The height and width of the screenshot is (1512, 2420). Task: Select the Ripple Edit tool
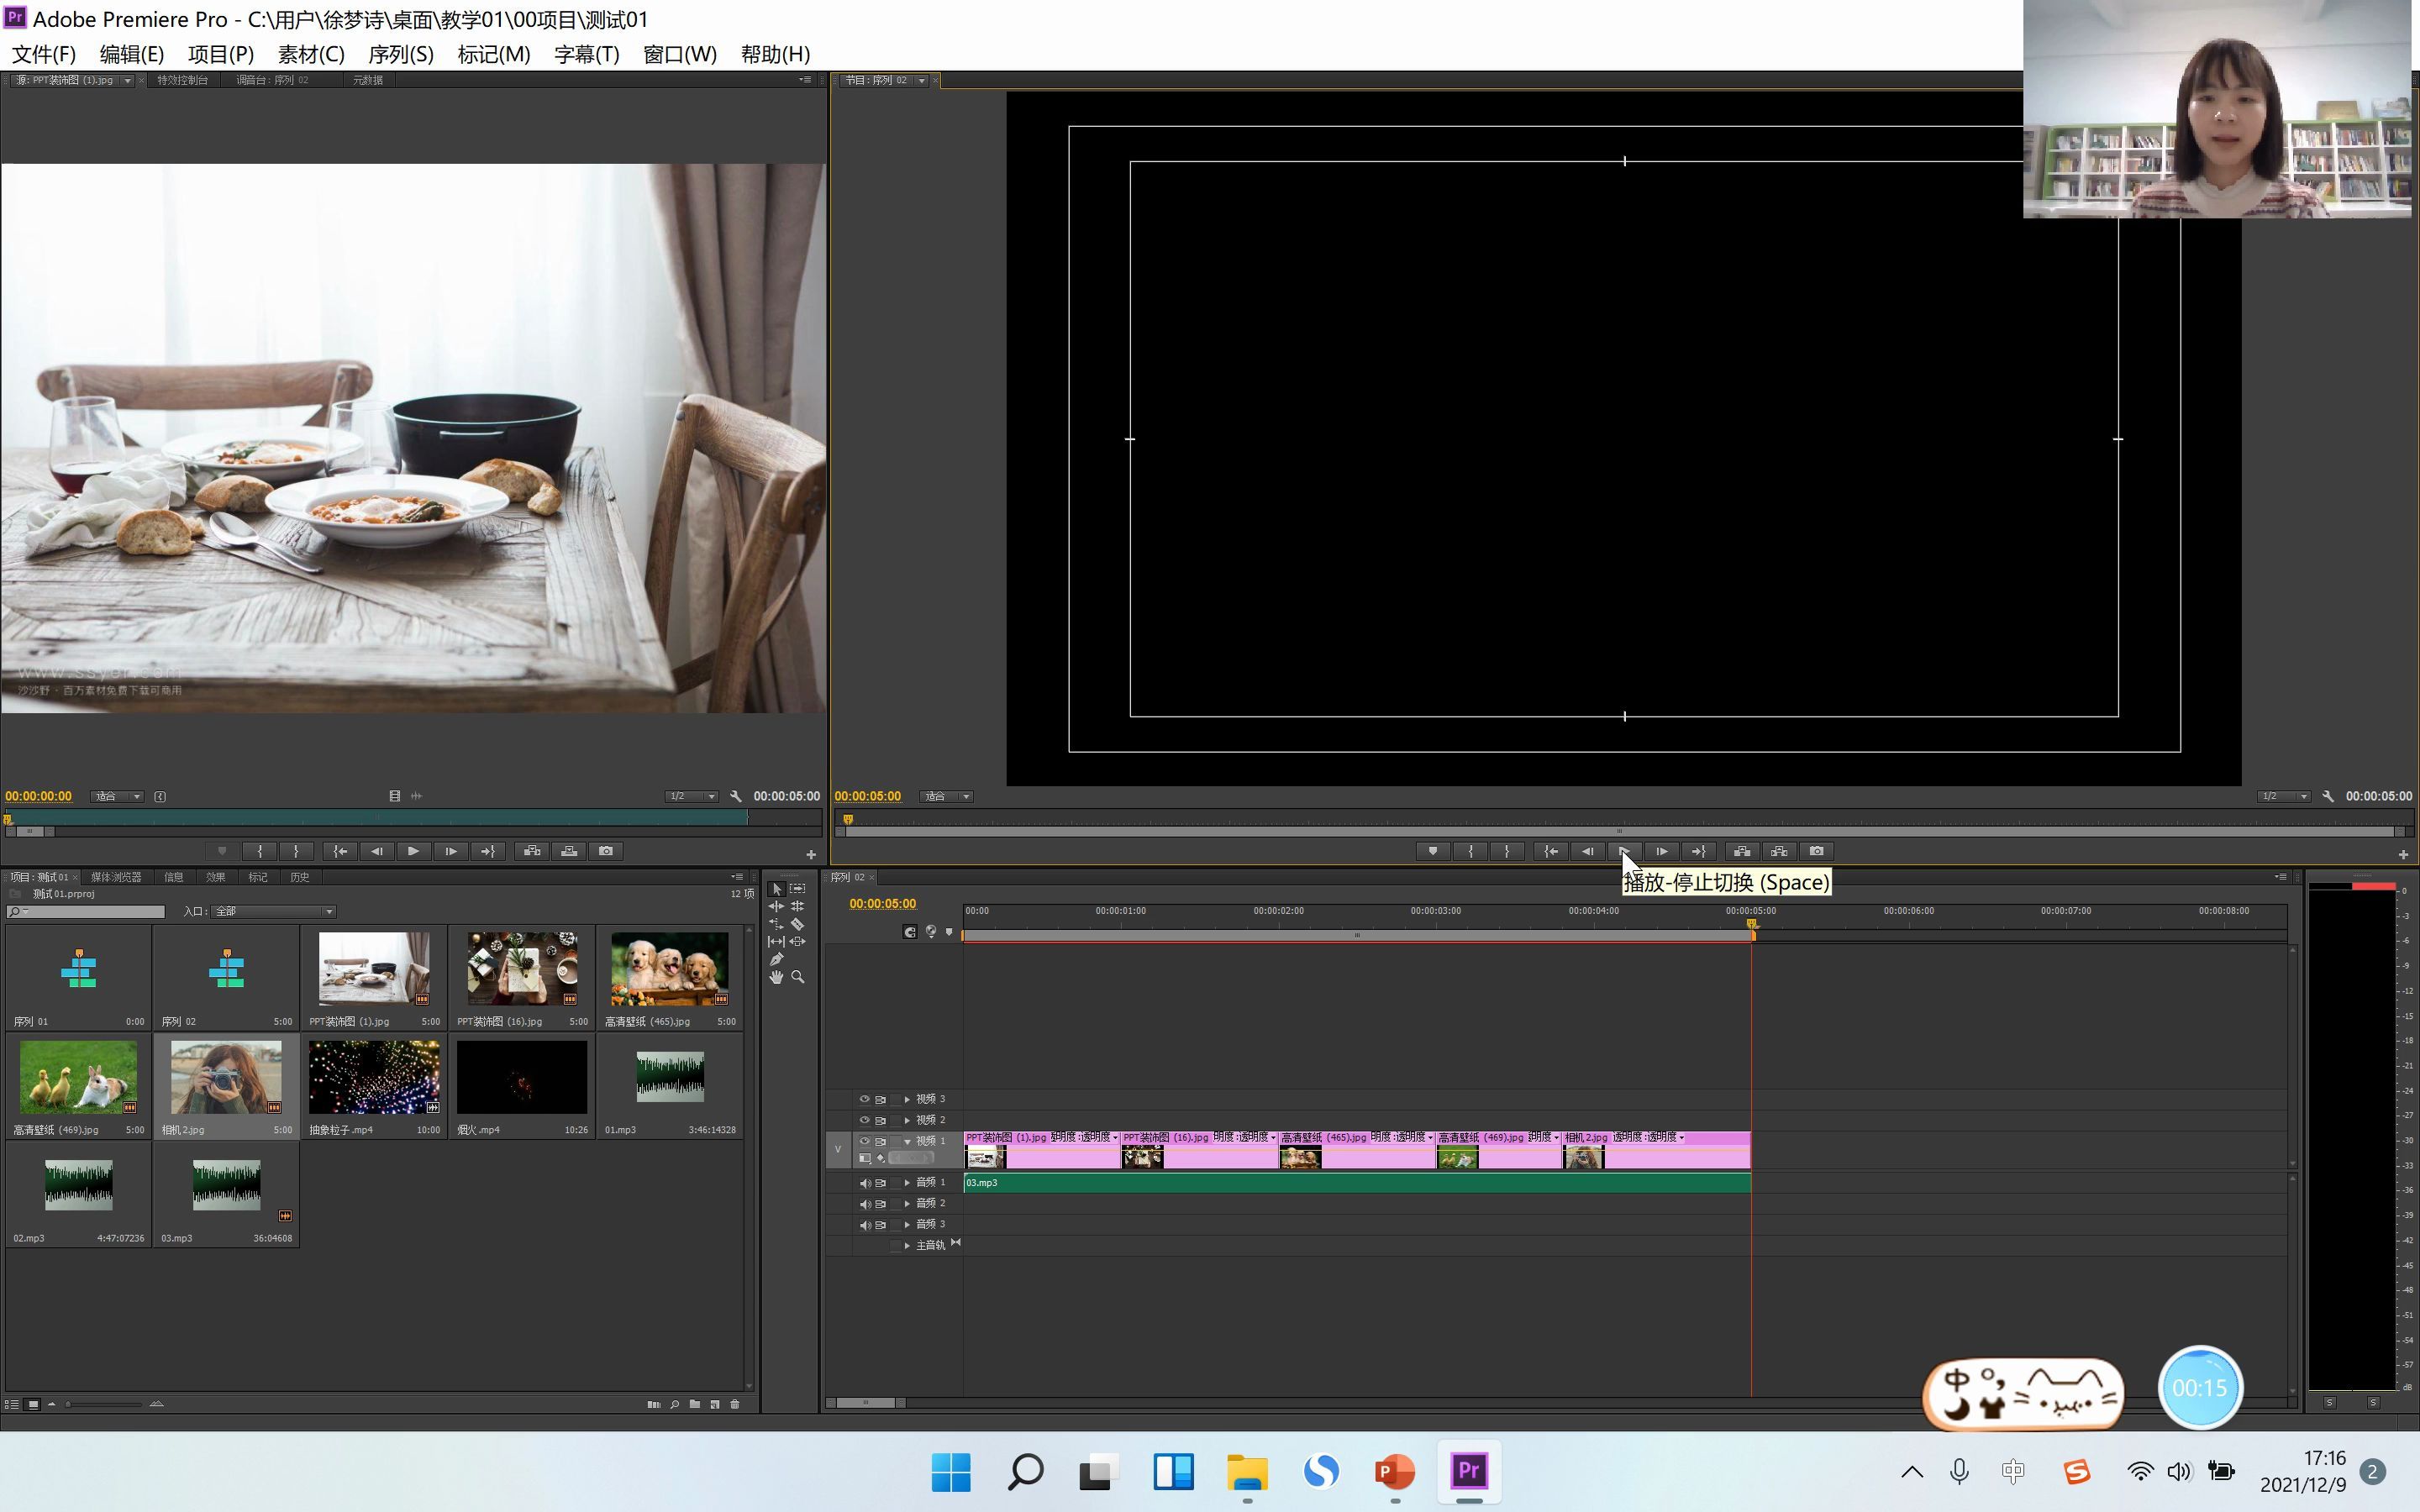pos(776,907)
